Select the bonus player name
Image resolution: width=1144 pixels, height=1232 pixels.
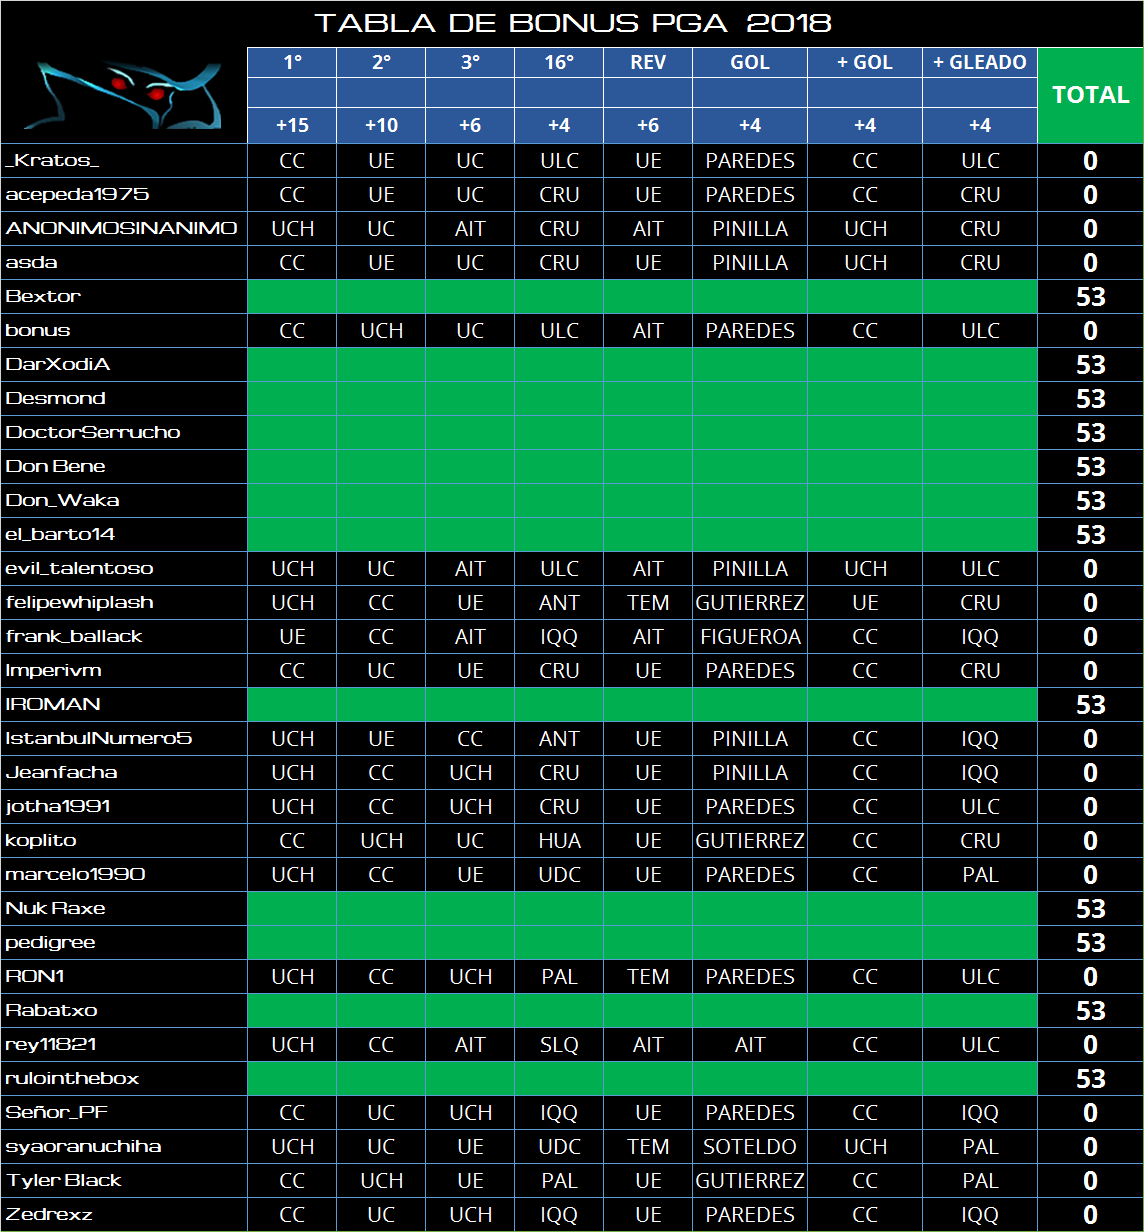(38, 330)
